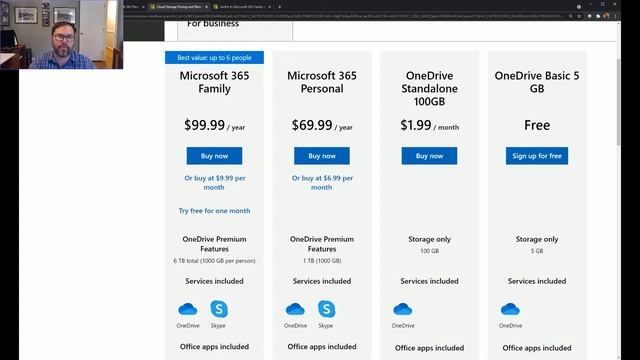
Task: Open the 'Or buy at $6.99 per month' link
Action: (322, 182)
